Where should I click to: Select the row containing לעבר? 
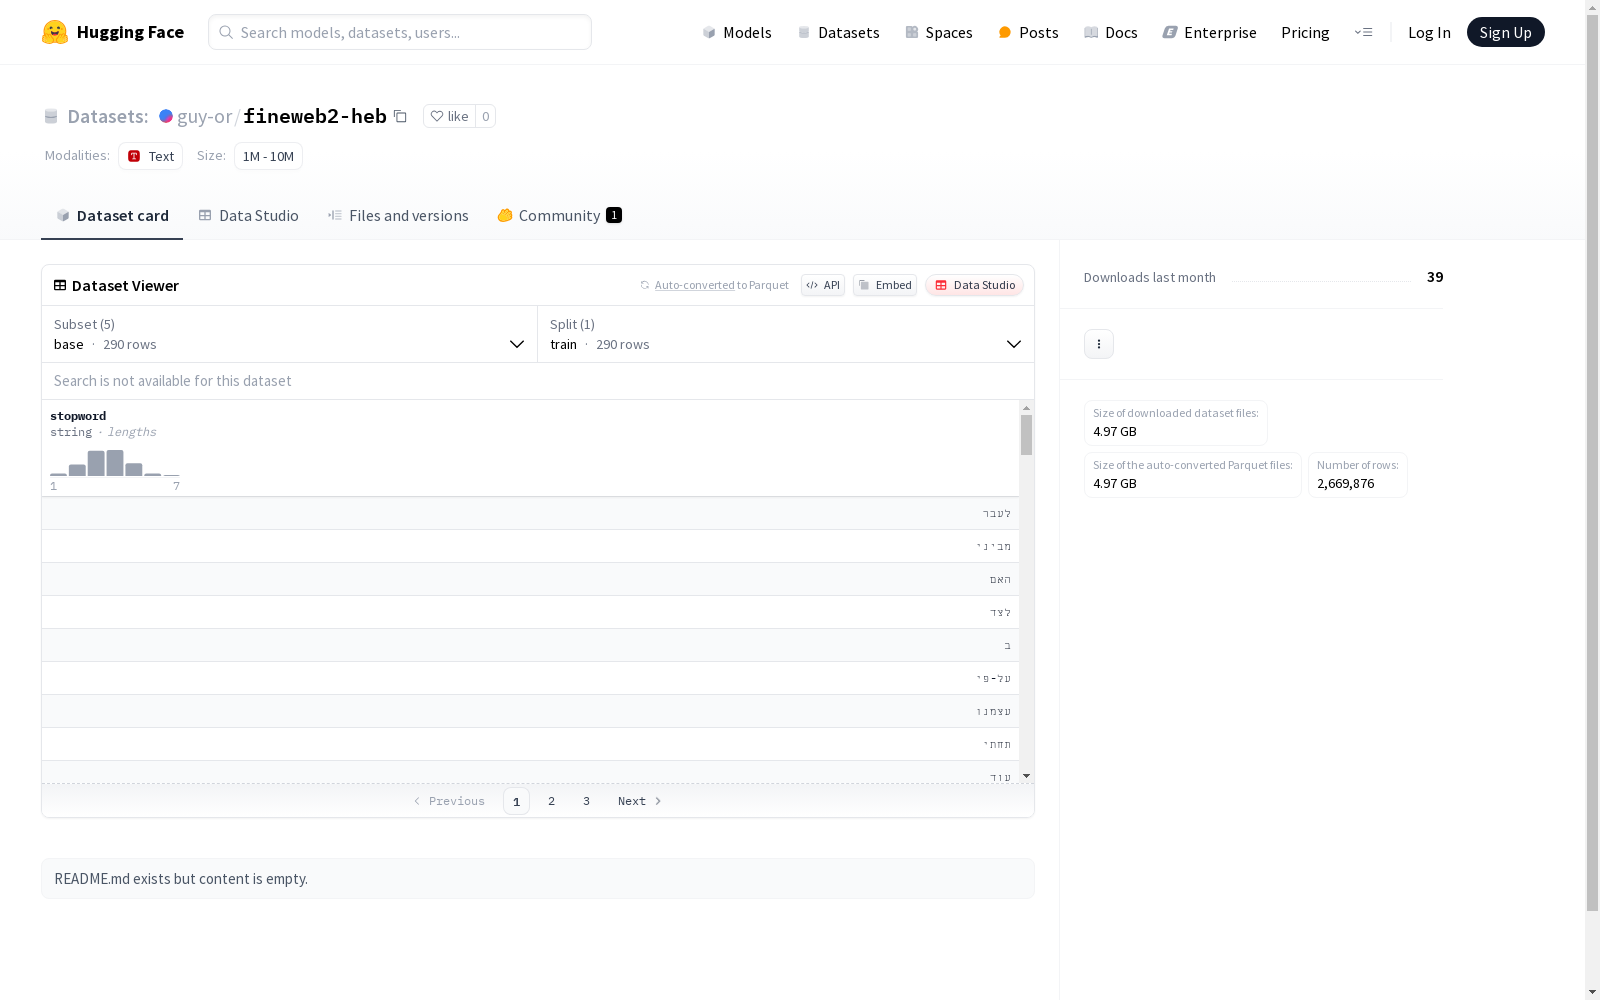(530, 513)
